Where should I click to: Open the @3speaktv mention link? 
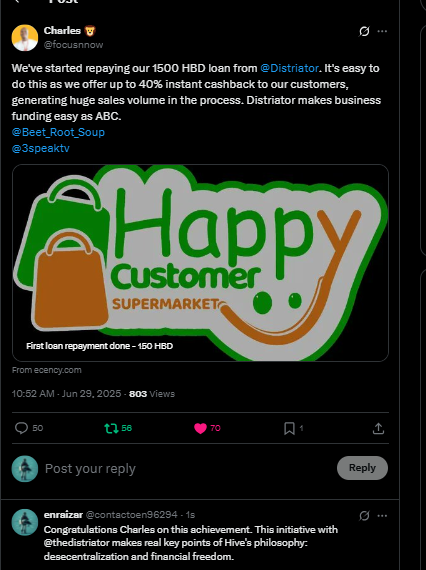tap(40, 148)
